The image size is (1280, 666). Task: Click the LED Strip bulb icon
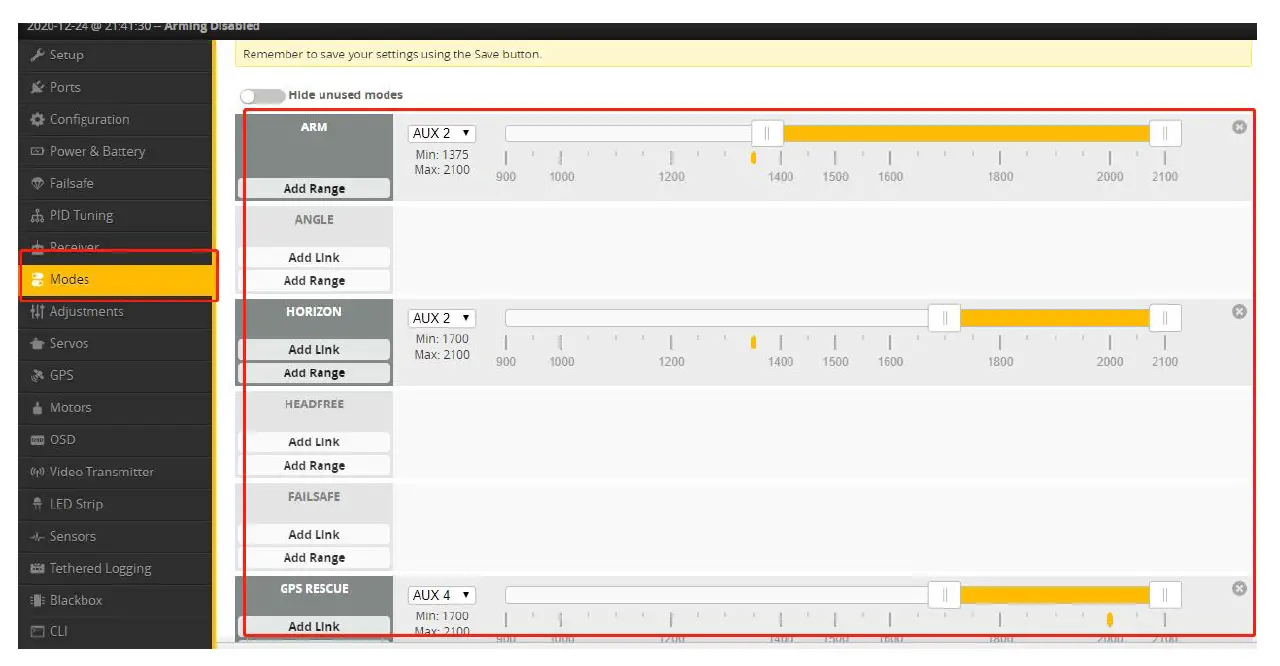coord(38,504)
